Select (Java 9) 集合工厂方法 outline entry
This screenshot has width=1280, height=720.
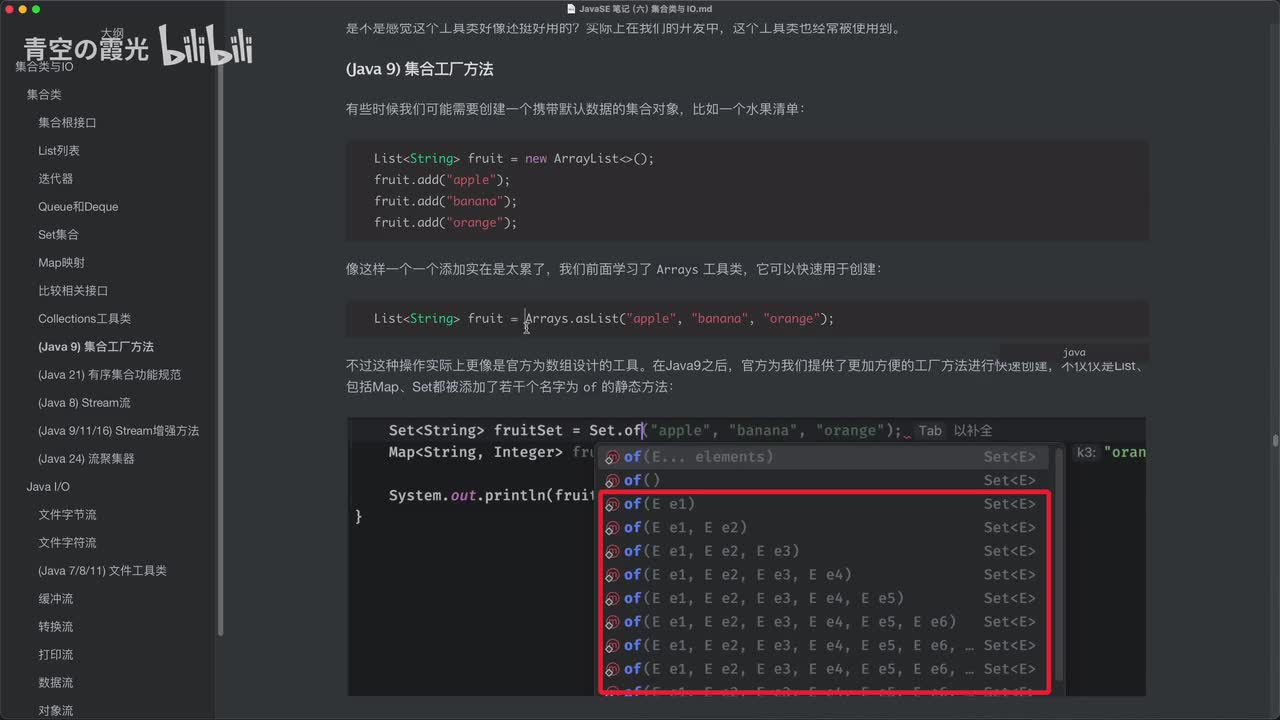point(96,346)
